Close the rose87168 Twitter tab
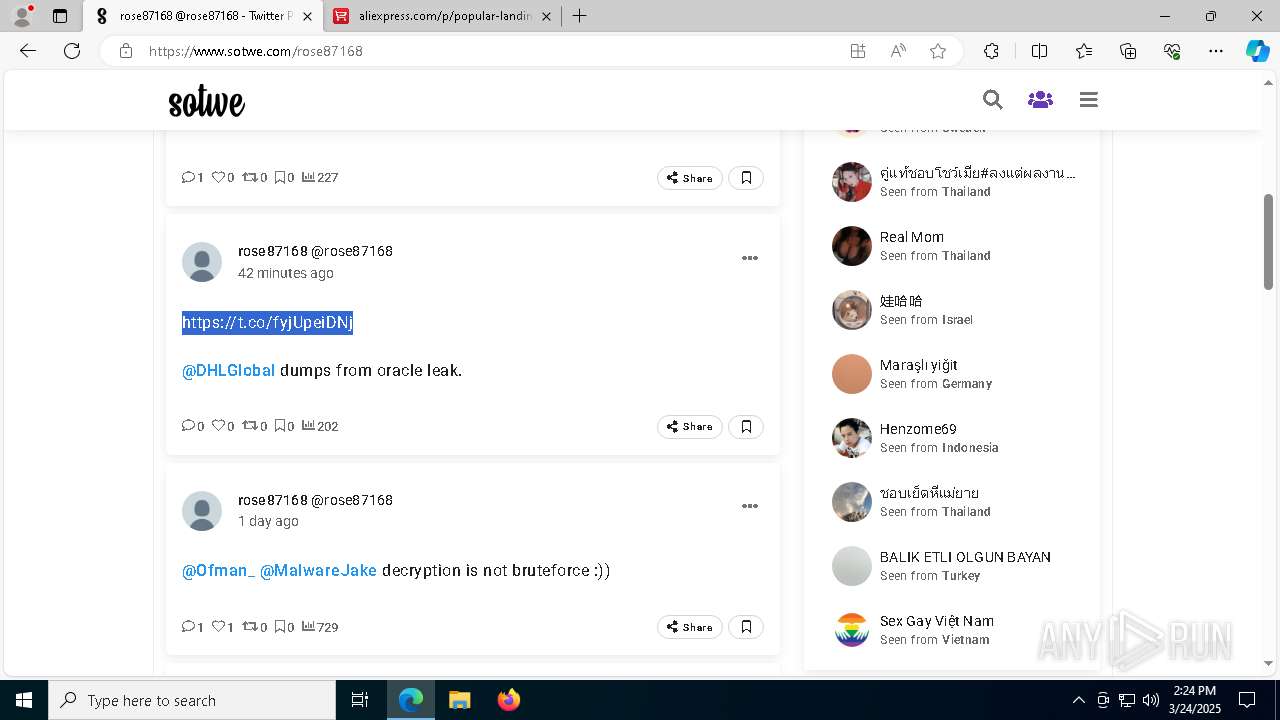 pos(307,16)
